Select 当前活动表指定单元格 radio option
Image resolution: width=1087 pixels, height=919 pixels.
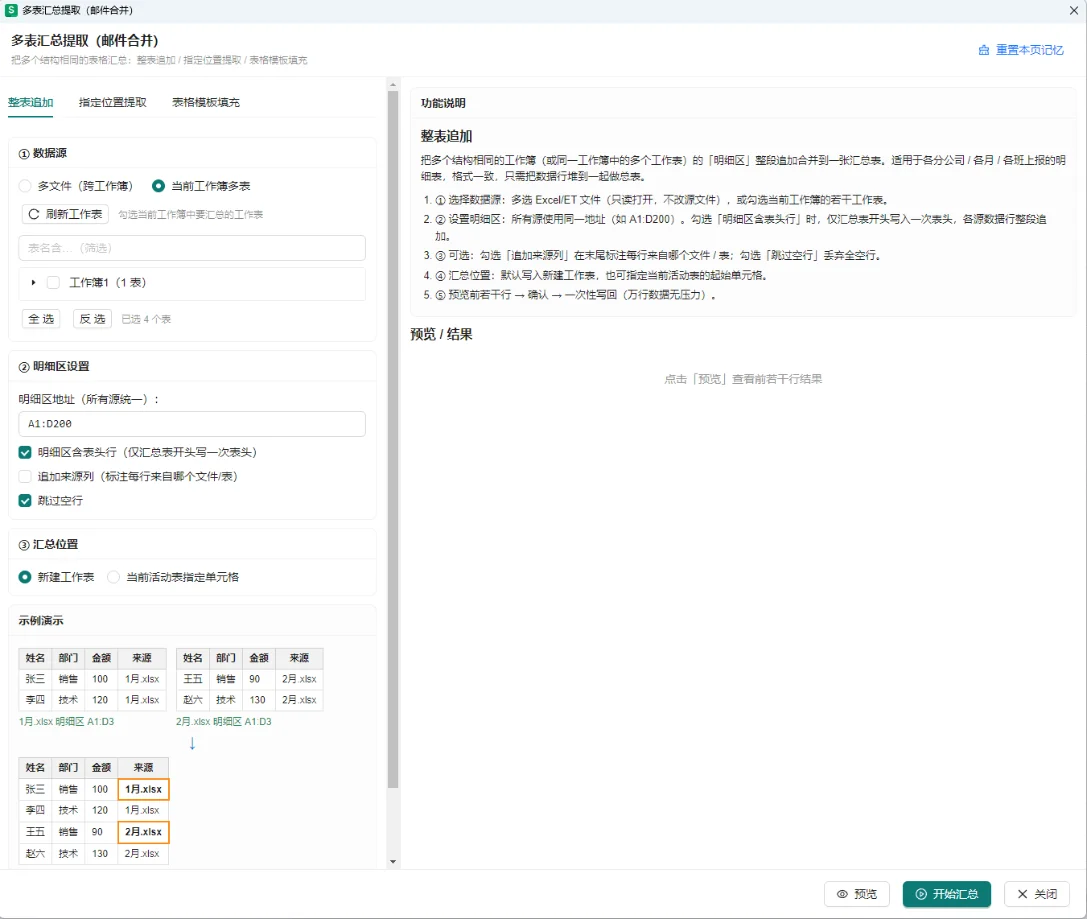click(114, 577)
